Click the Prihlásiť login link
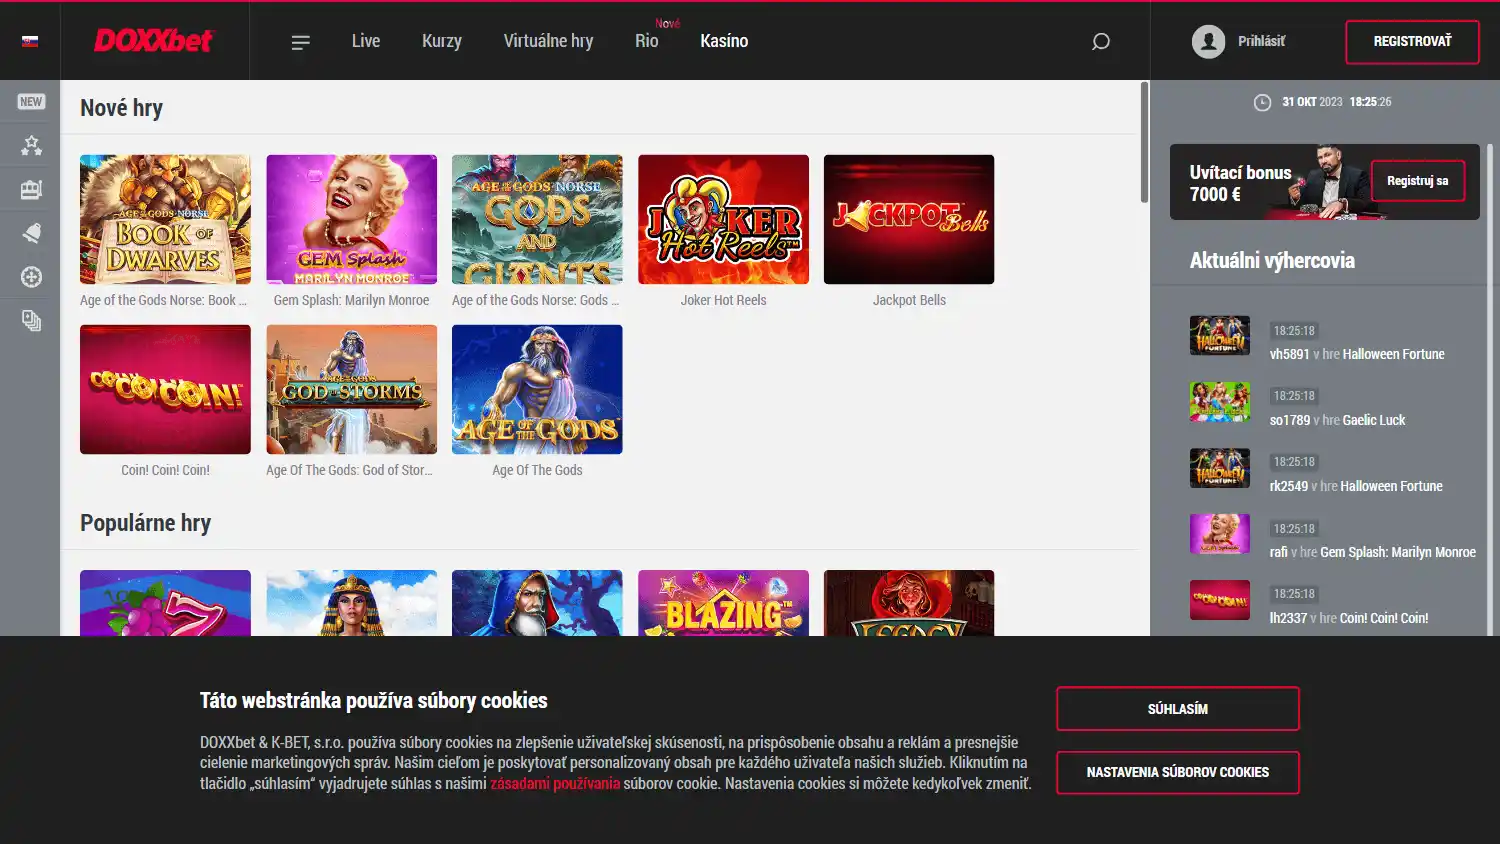This screenshot has width=1500, height=844. click(x=1261, y=41)
